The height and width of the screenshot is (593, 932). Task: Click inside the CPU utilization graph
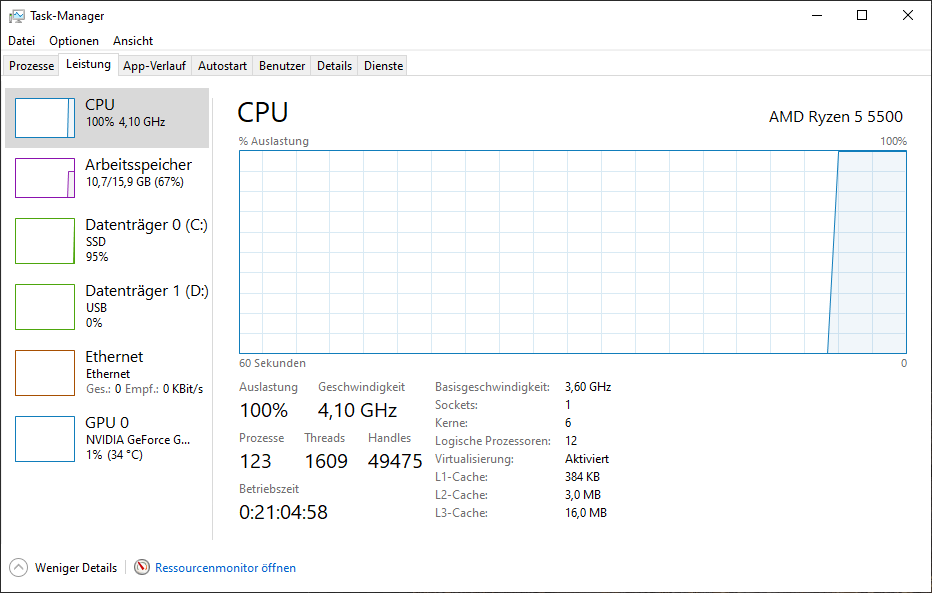pyautogui.click(x=570, y=250)
